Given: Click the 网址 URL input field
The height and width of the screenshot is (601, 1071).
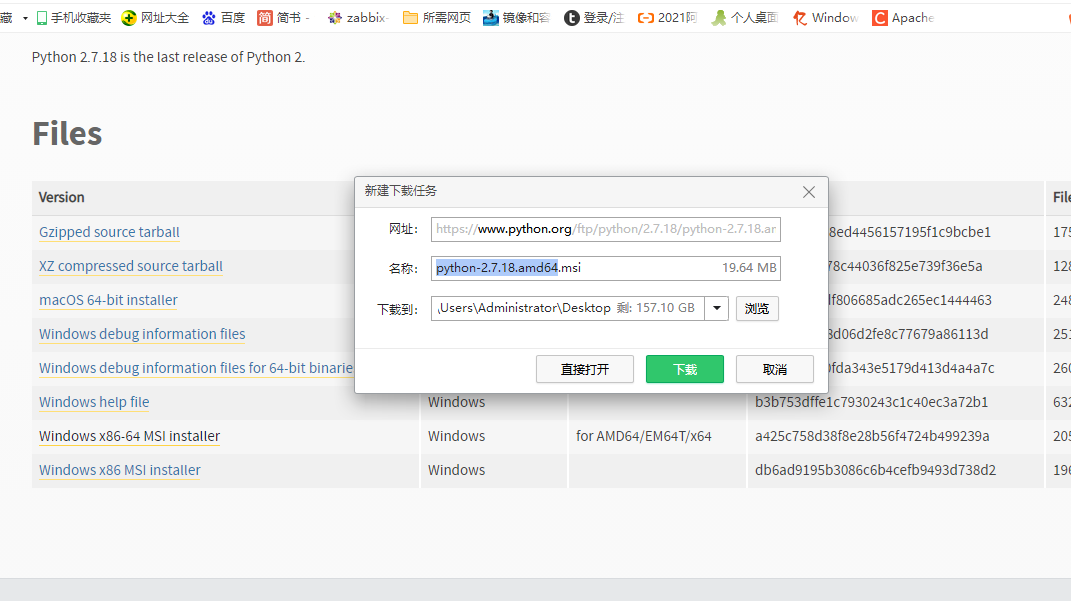Looking at the screenshot, I should 605,229.
